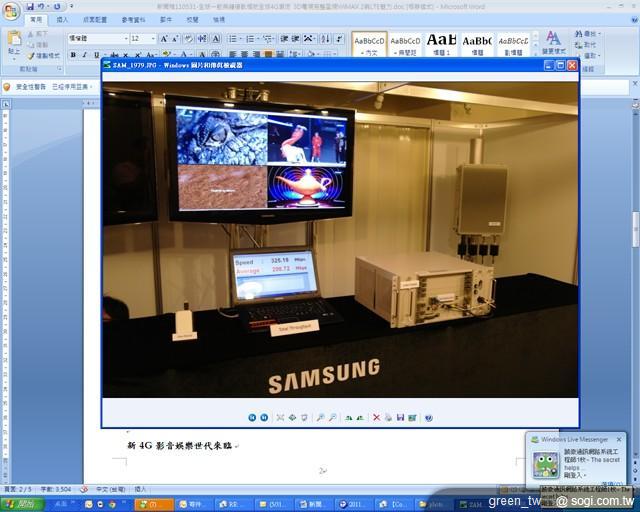This screenshot has height=512, width=640.
Task: Click the SAM_1979.JPG photo preview
Action: 340,240
